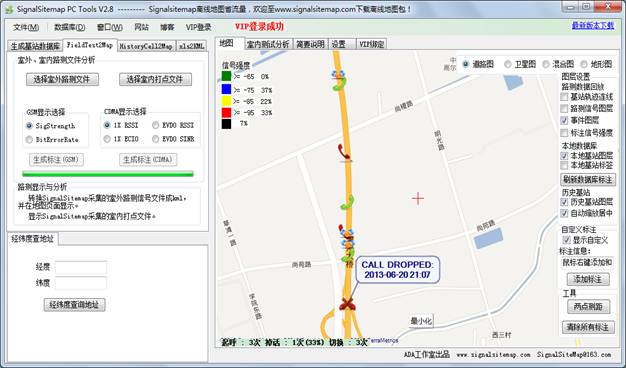This screenshot has width=626, height=368.
Task: Uncheck the 事件图层 checkbox
Action: (565, 120)
